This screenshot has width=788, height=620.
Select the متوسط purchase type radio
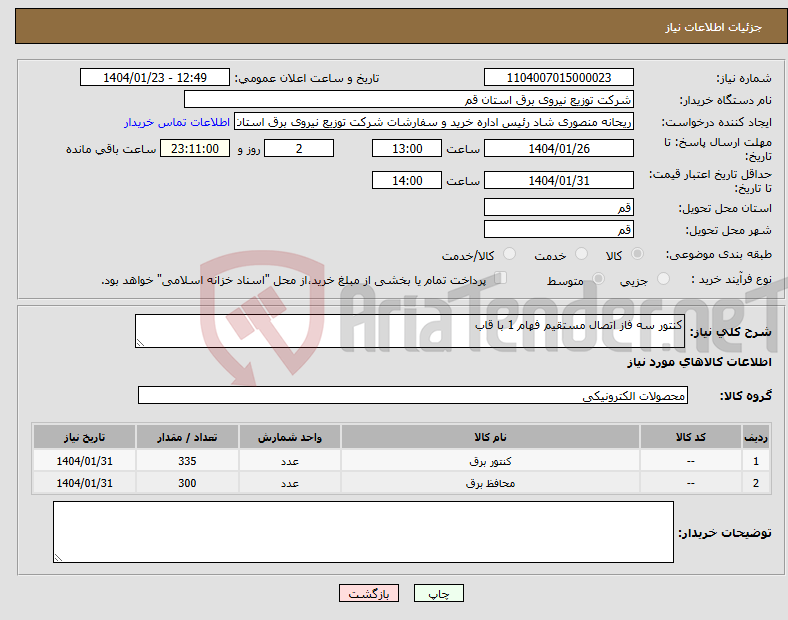point(598,279)
